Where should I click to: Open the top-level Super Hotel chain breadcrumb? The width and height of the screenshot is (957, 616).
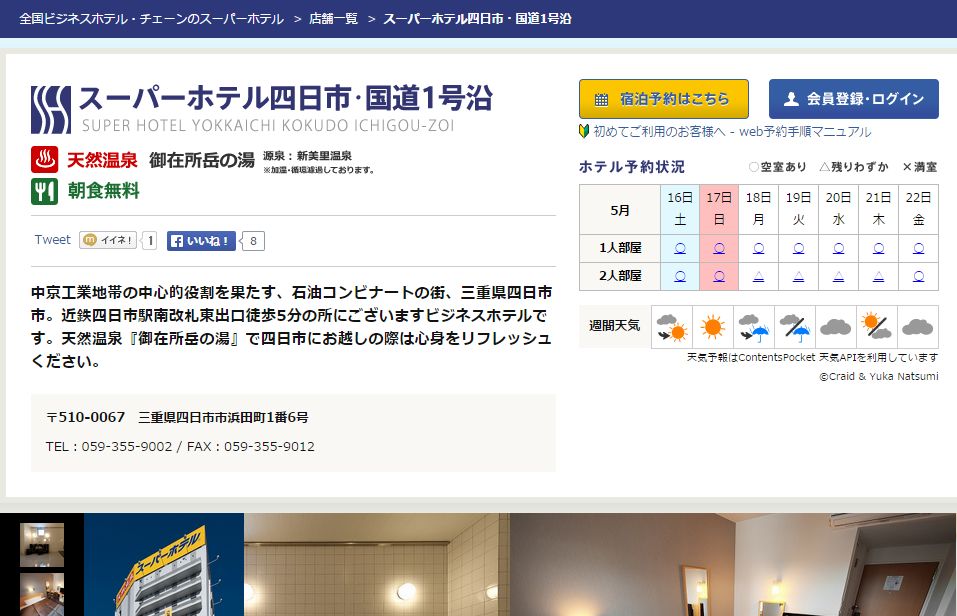click(151, 19)
